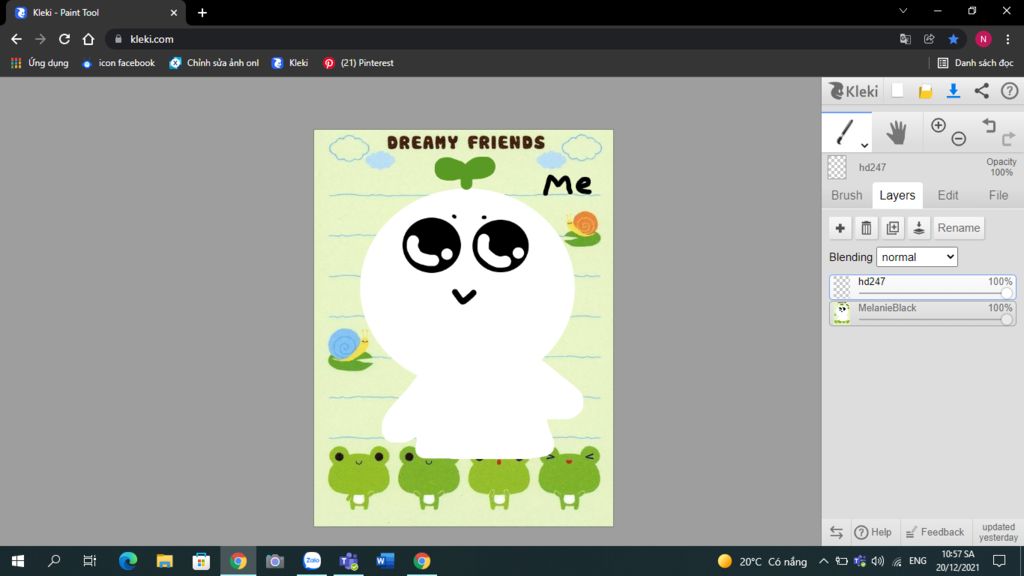Open the Edit tab

coord(948,195)
